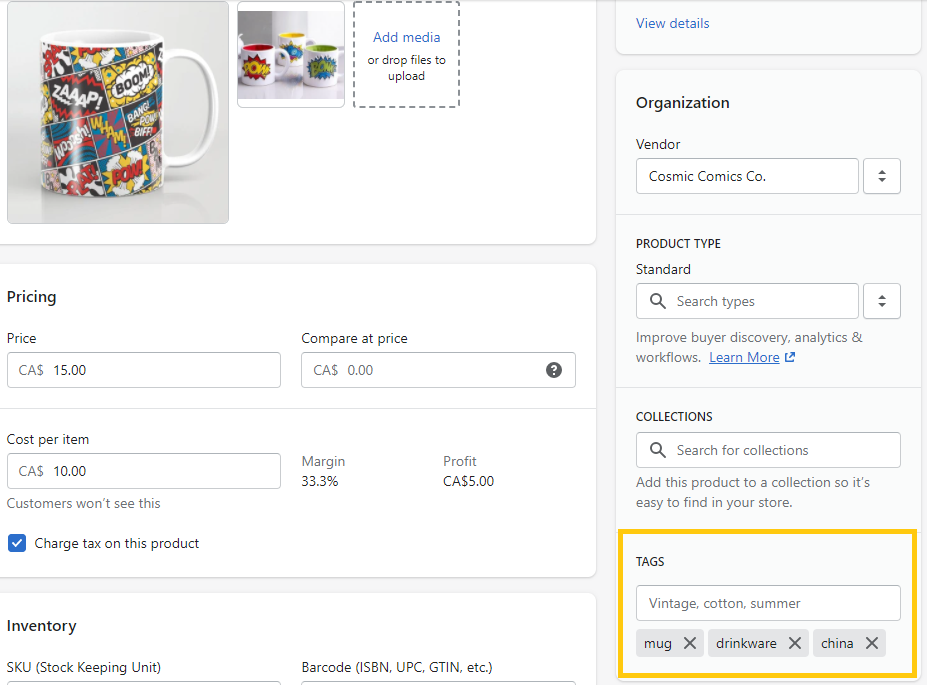Click the Cost per item field
Screen dimensions: 927x685
(x=160, y=471)
